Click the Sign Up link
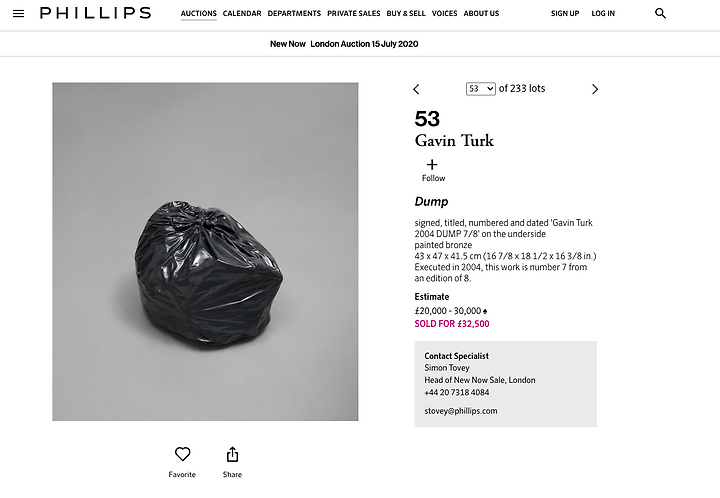Viewport: 720px width, 498px height. [x=565, y=14]
